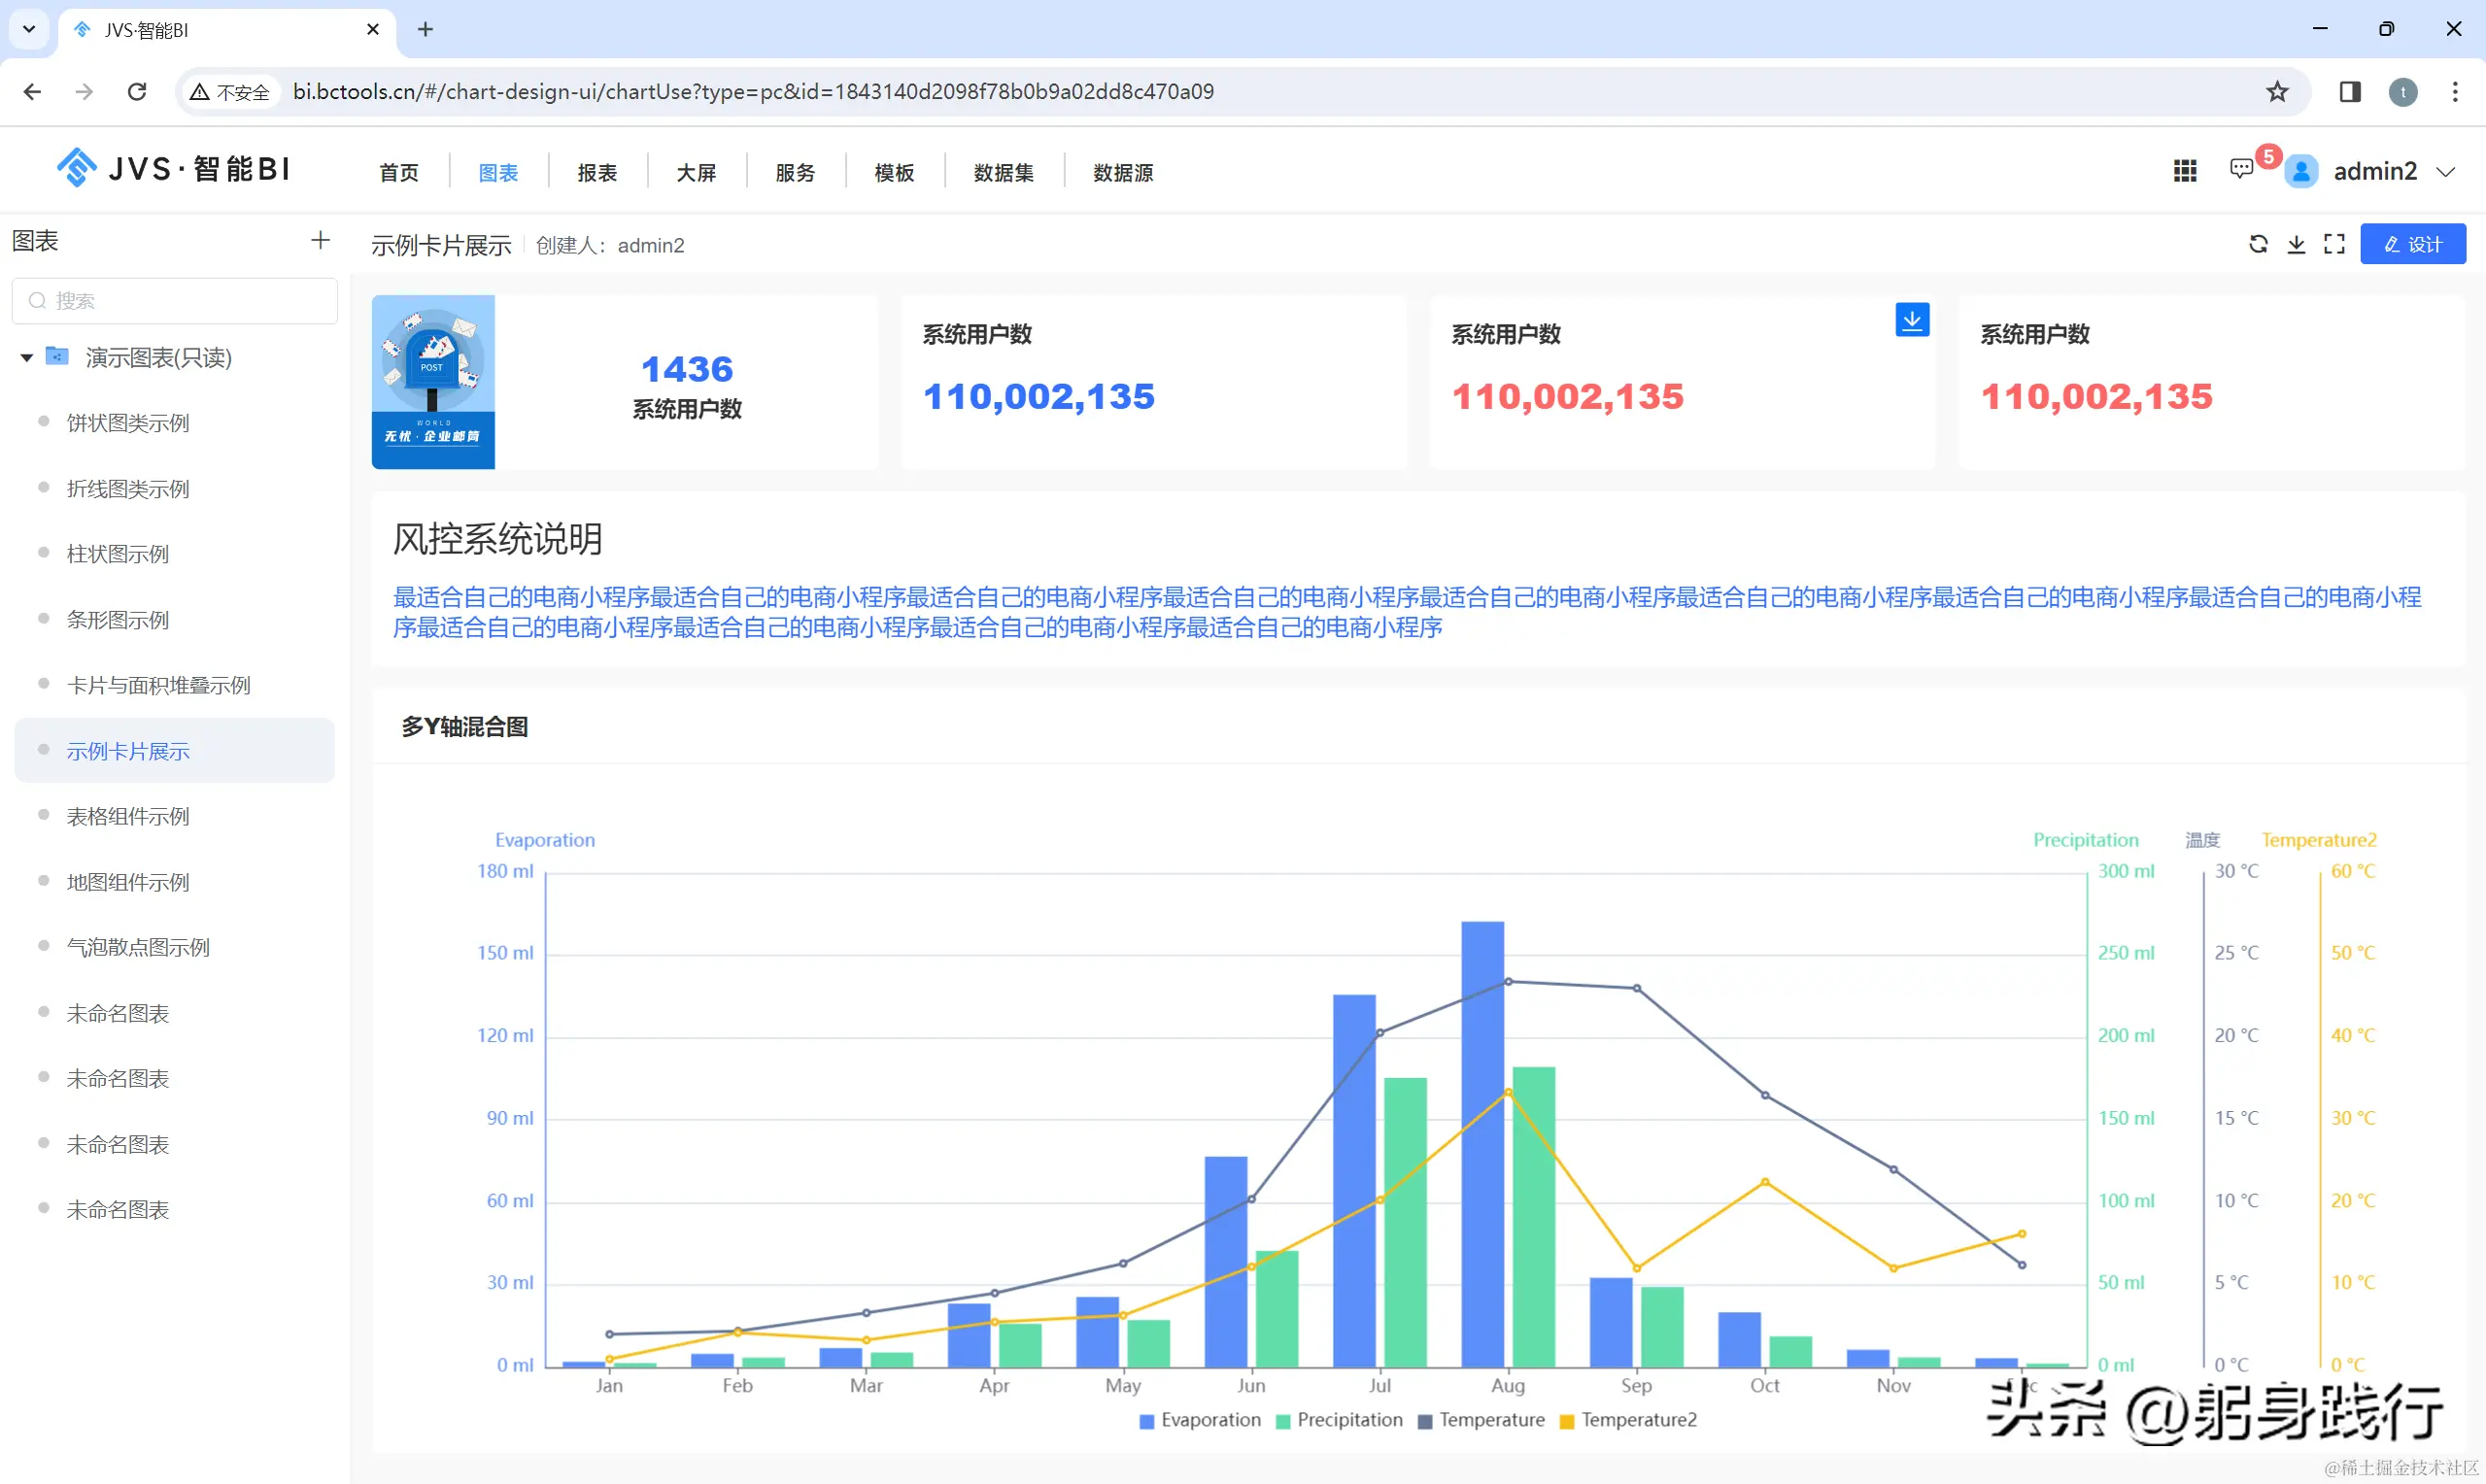Open messages icon with 5 badge
2486x1484 pixels.
(2241, 169)
